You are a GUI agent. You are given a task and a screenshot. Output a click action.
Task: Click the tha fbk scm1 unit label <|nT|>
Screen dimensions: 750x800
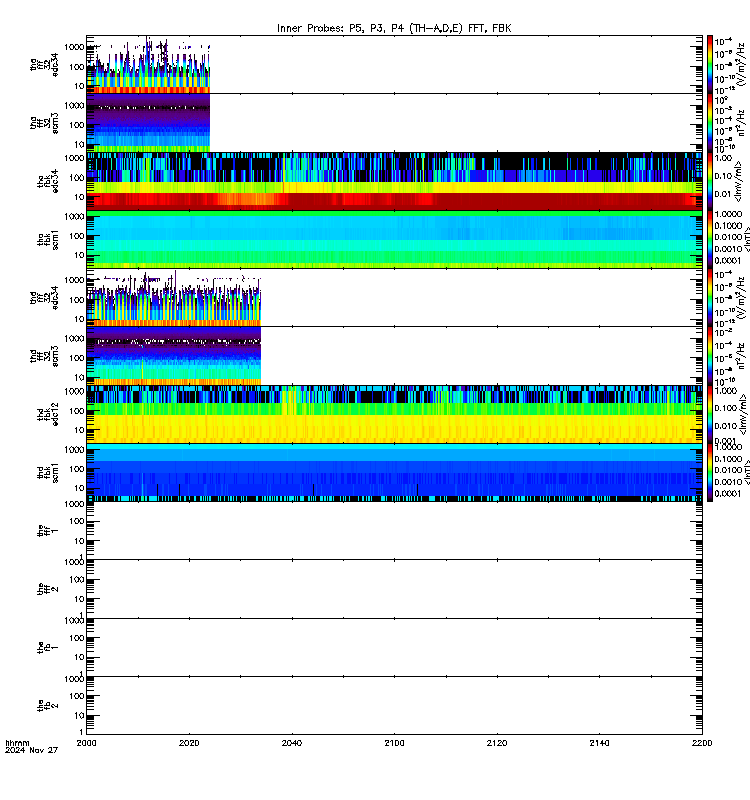point(746,239)
